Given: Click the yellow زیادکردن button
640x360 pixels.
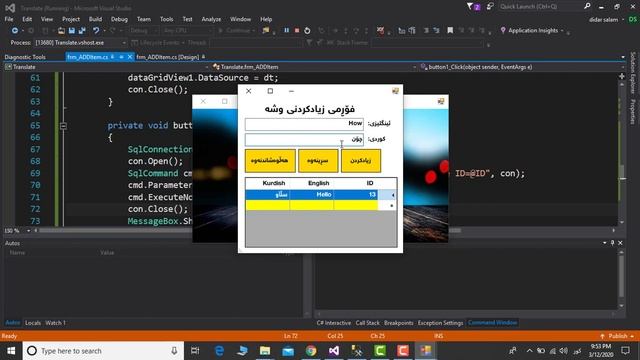Looking at the screenshot, I should coord(361,161).
